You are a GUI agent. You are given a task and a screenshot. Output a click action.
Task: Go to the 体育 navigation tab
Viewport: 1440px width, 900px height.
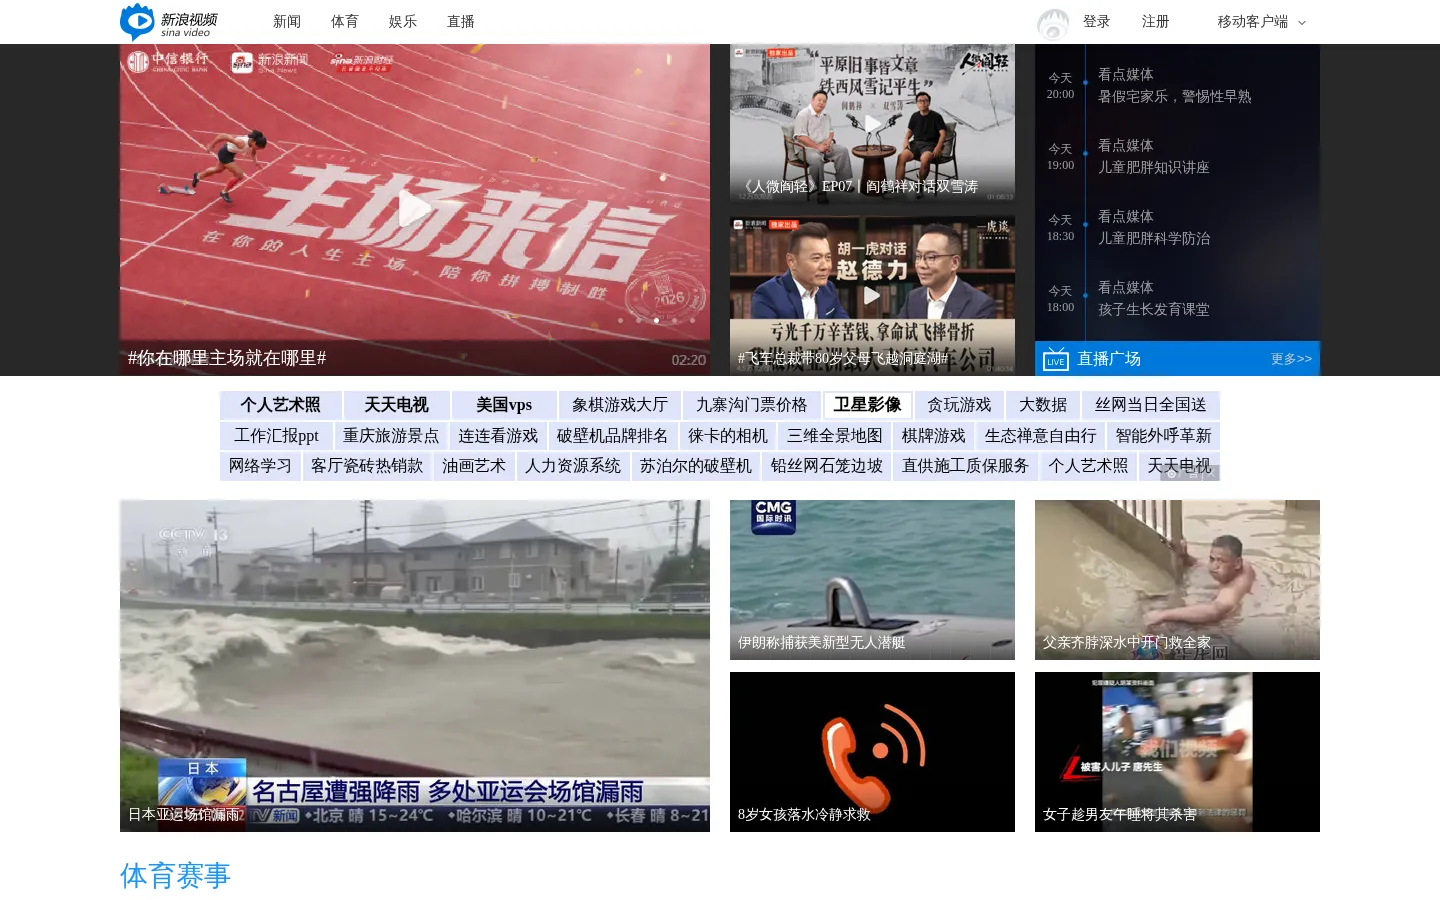345,22
